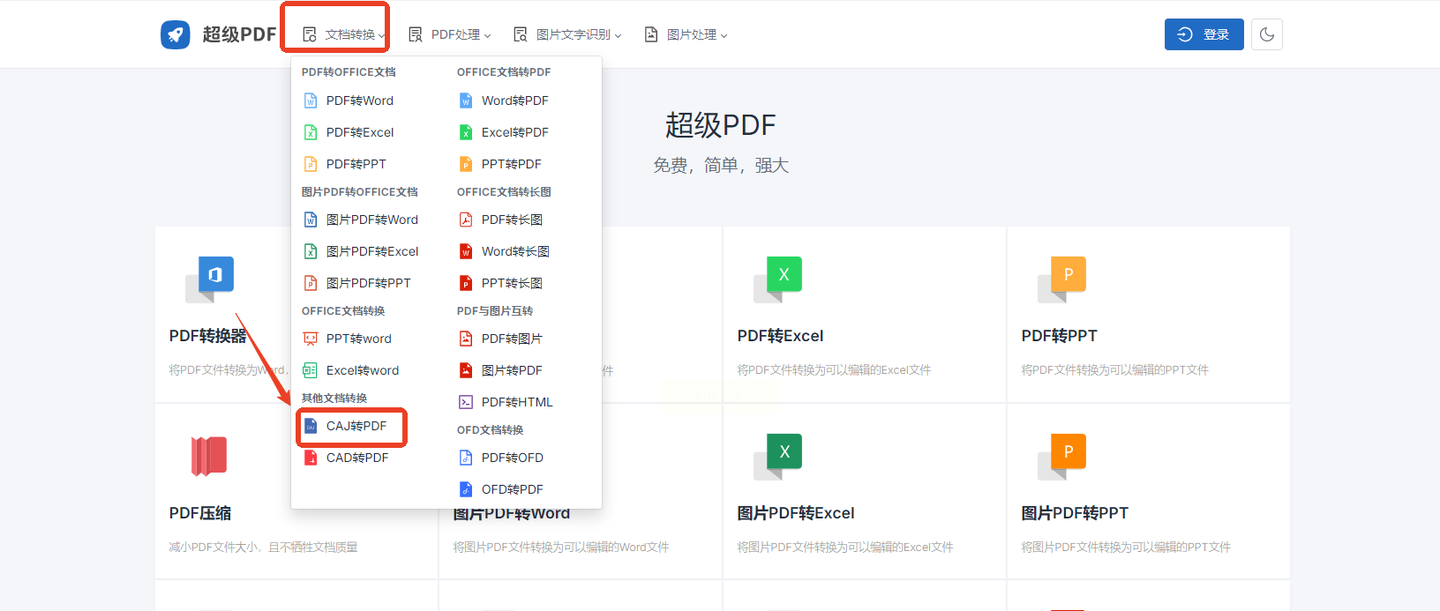This screenshot has height=611, width=1440.
Task: Open the PDF转PPT card title link
Action: pyautogui.click(x=1059, y=336)
